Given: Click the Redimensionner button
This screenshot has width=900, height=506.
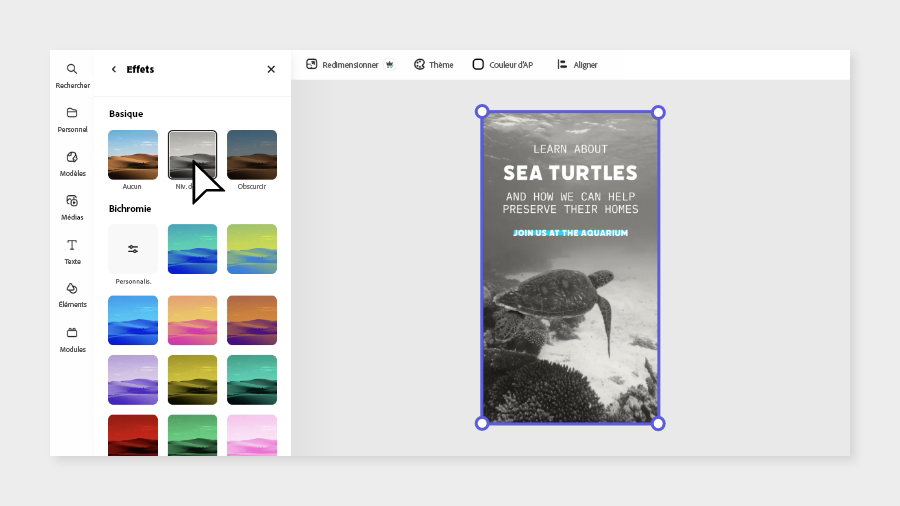Looking at the screenshot, I should [x=343, y=65].
